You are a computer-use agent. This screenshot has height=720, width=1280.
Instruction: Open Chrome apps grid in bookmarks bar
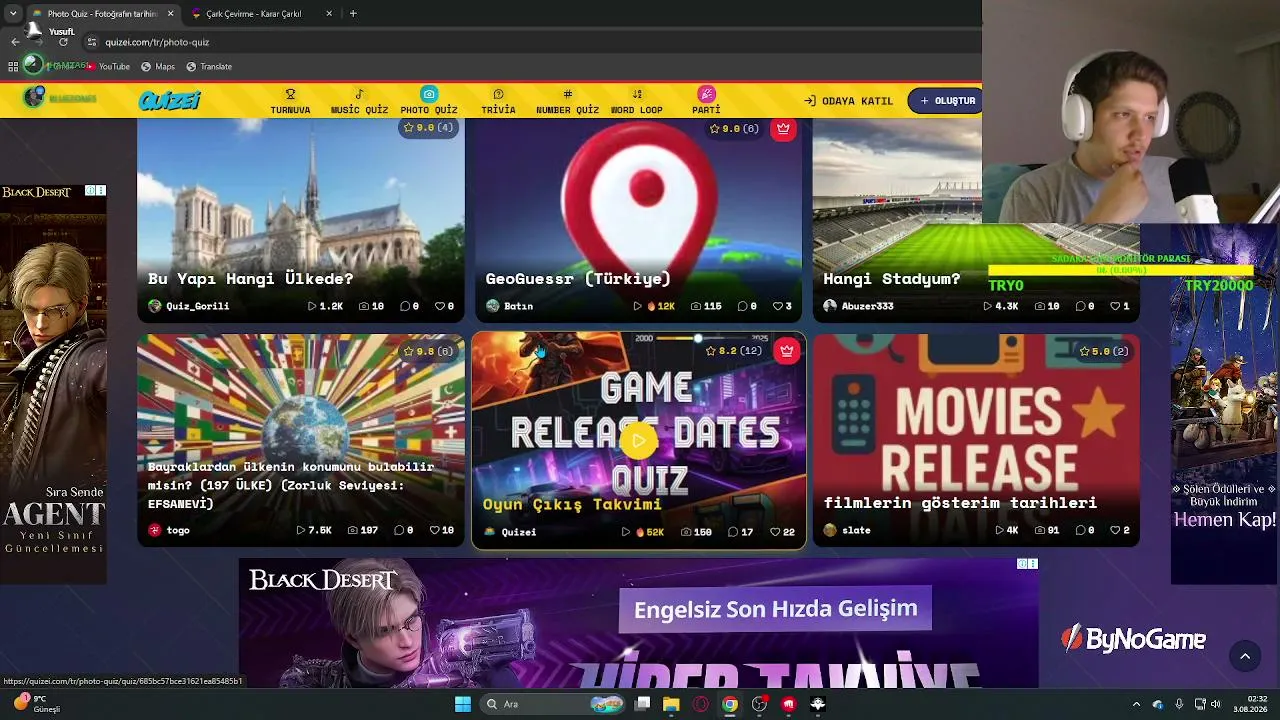coord(13,67)
